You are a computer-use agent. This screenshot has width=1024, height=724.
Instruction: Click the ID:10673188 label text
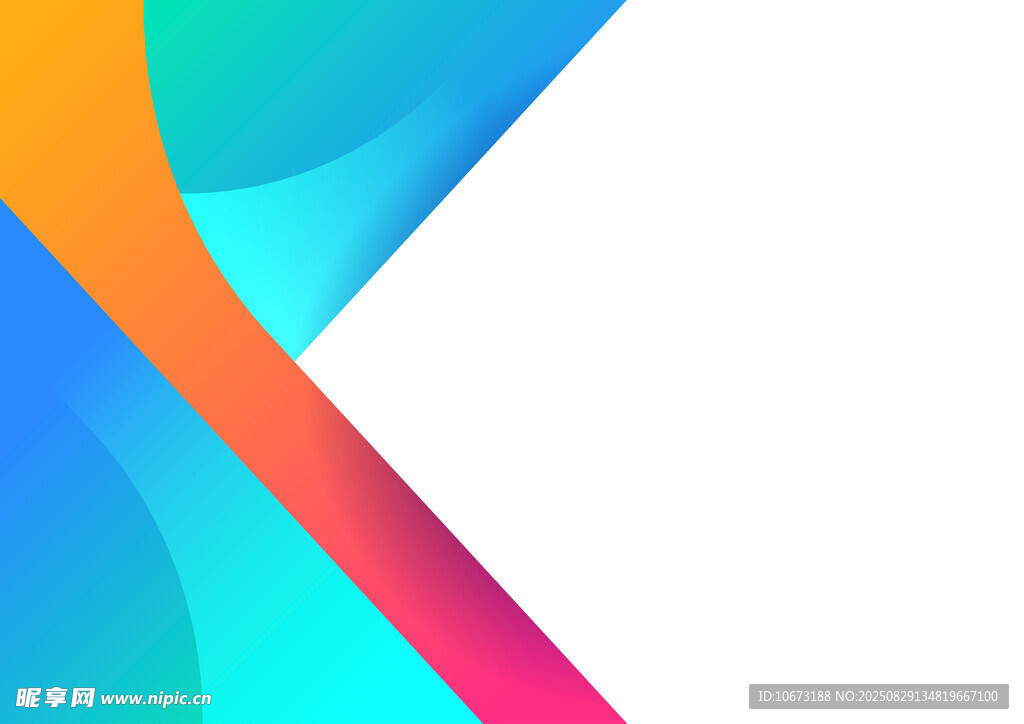coord(794,696)
